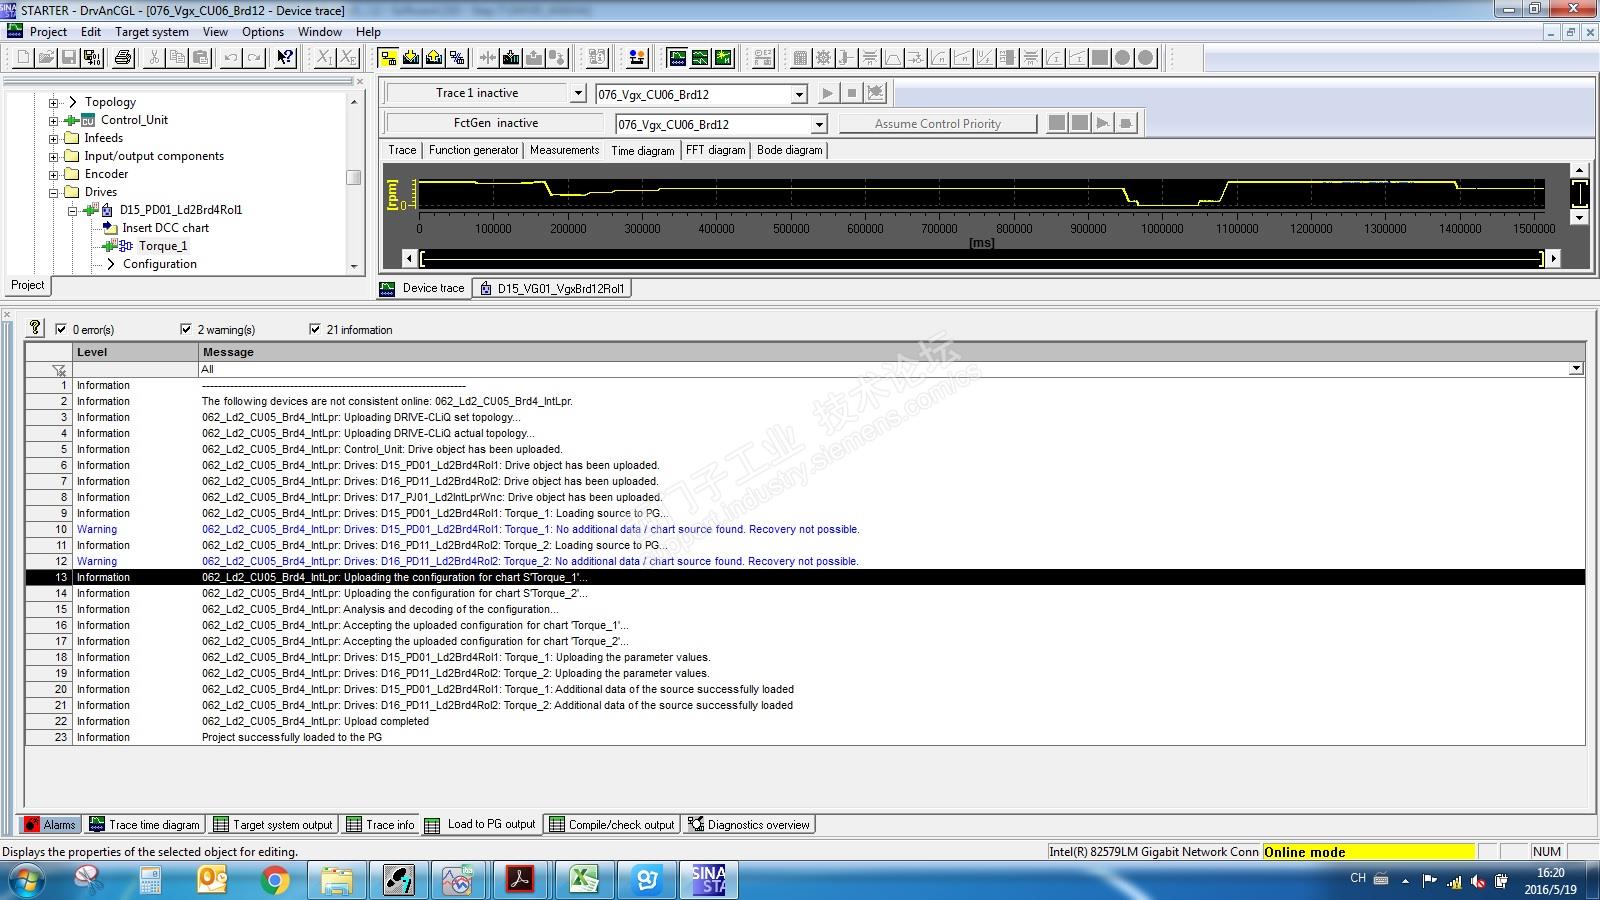The image size is (1600, 900).
Task: Click the Load project to PG icon
Action: click(x=434, y=58)
